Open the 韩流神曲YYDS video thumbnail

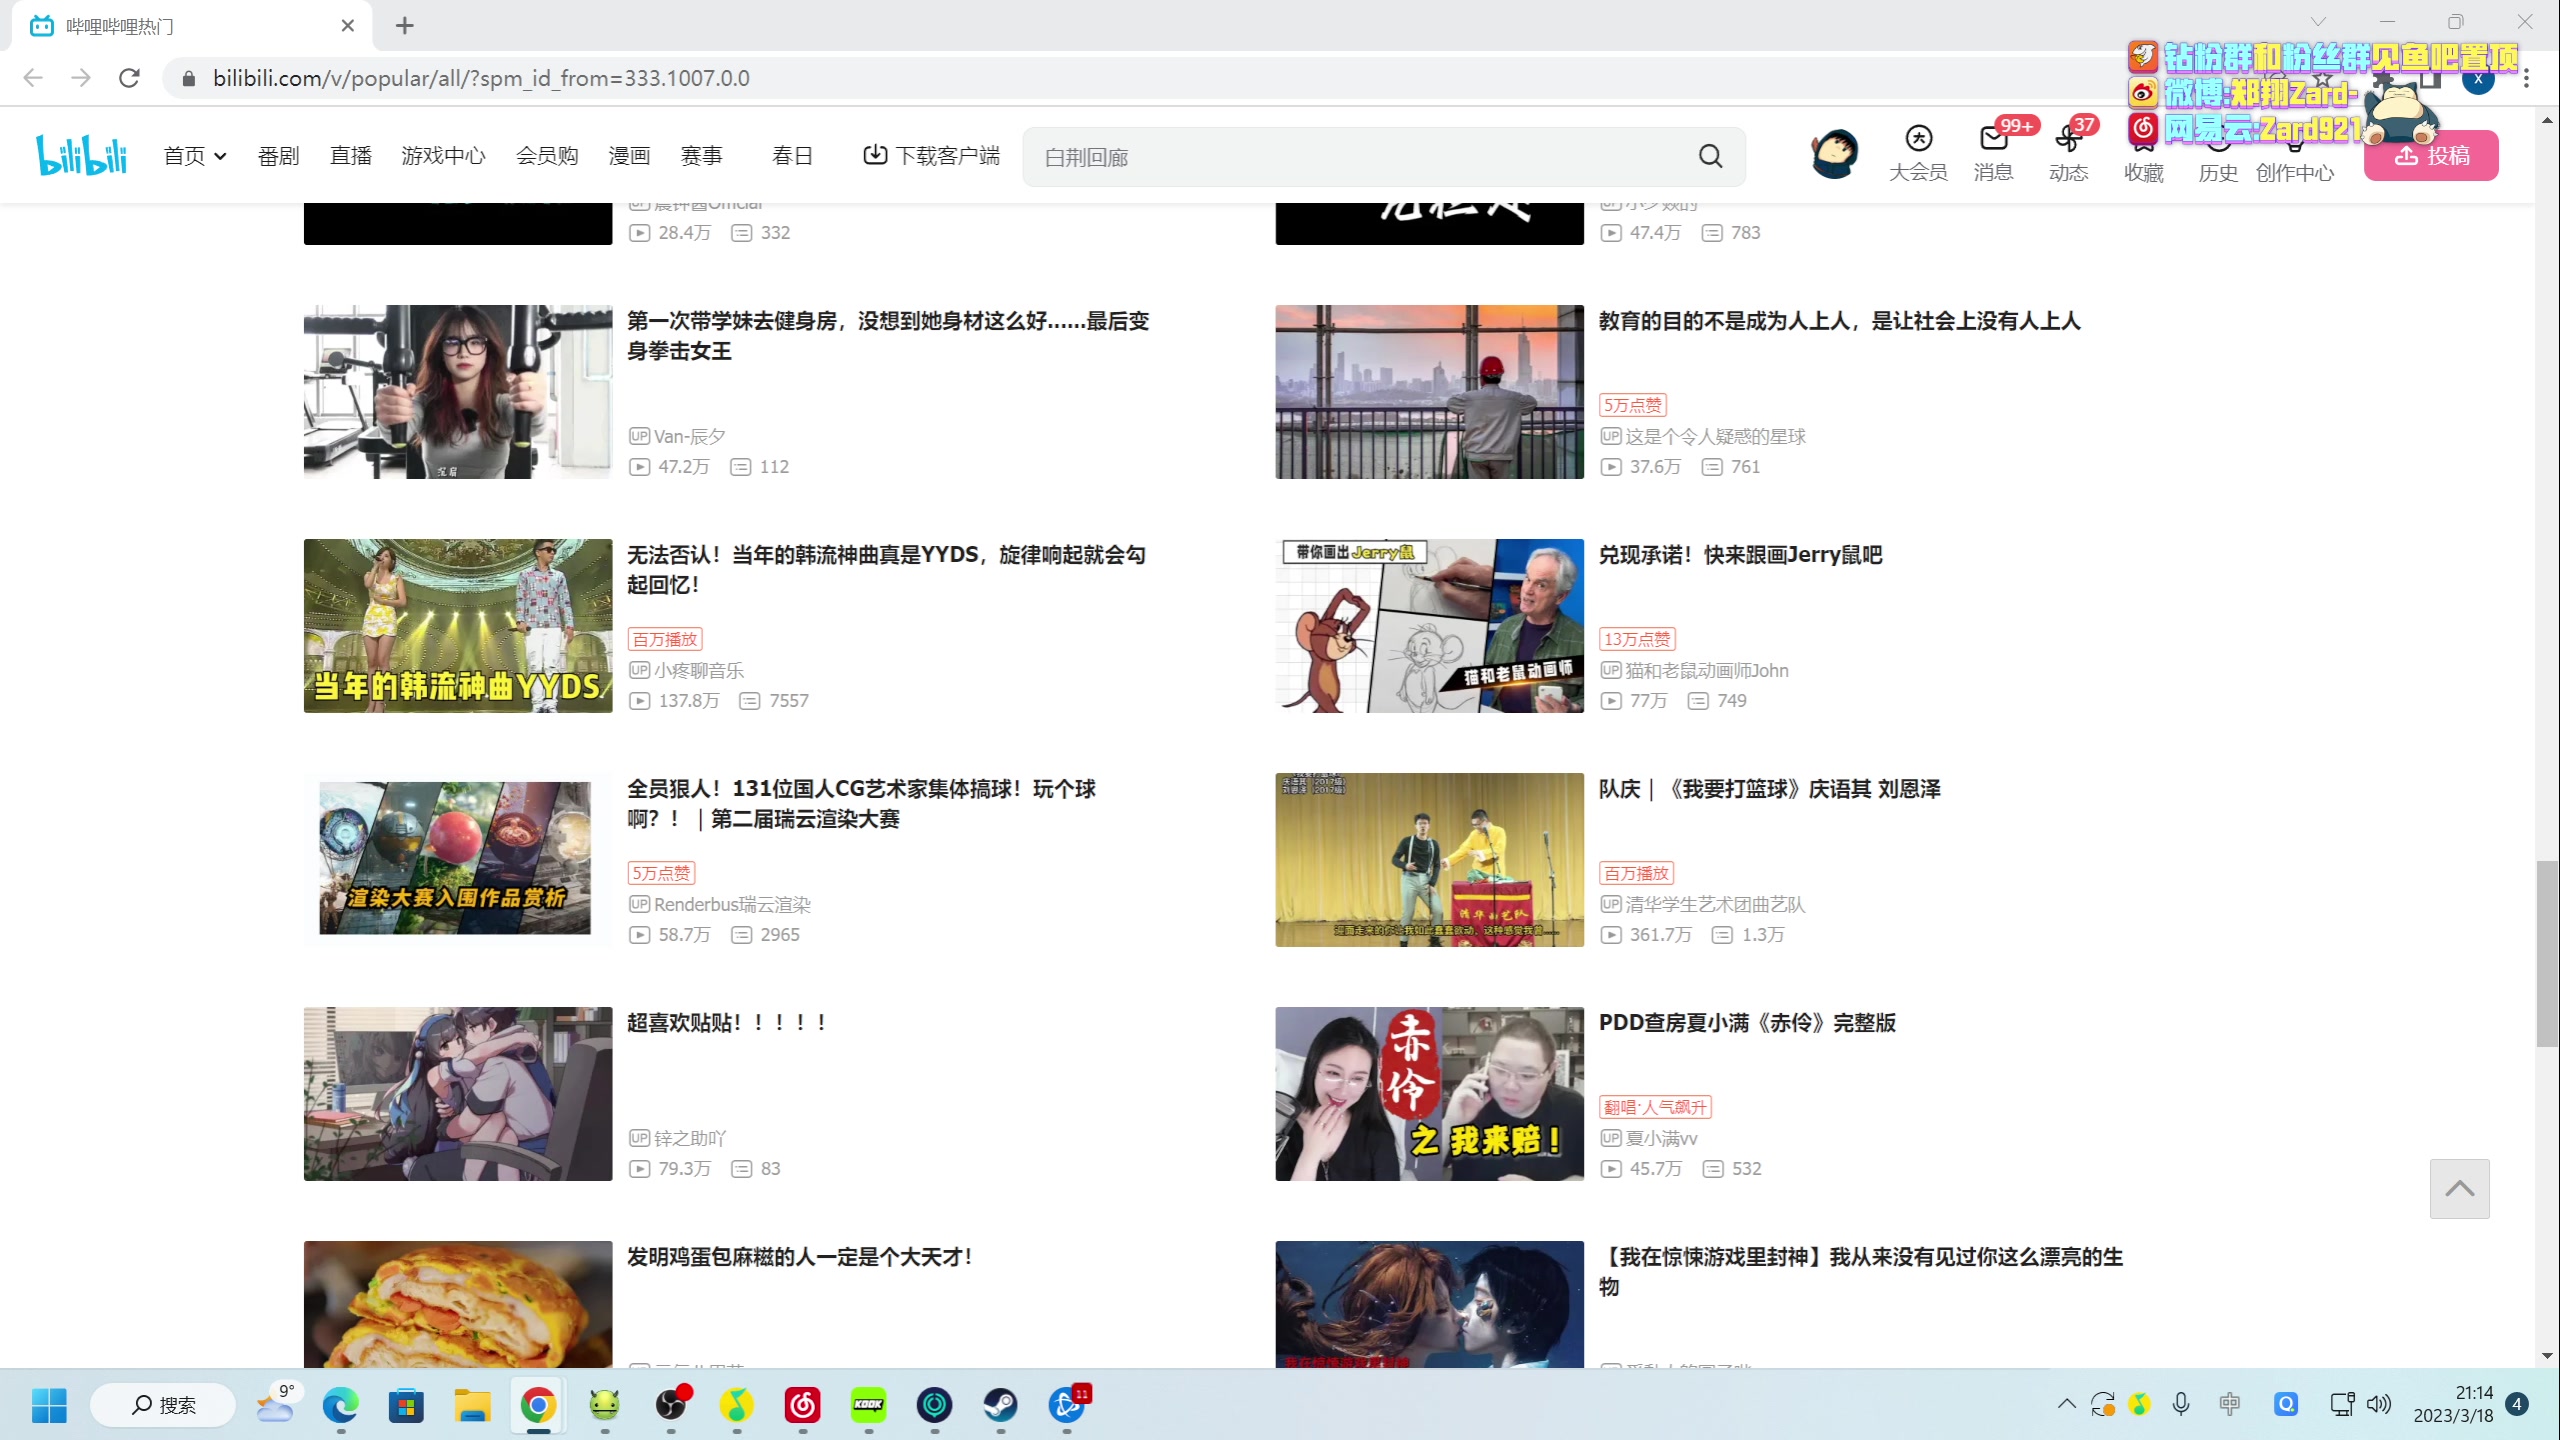pyautogui.click(x=458, y=626)
